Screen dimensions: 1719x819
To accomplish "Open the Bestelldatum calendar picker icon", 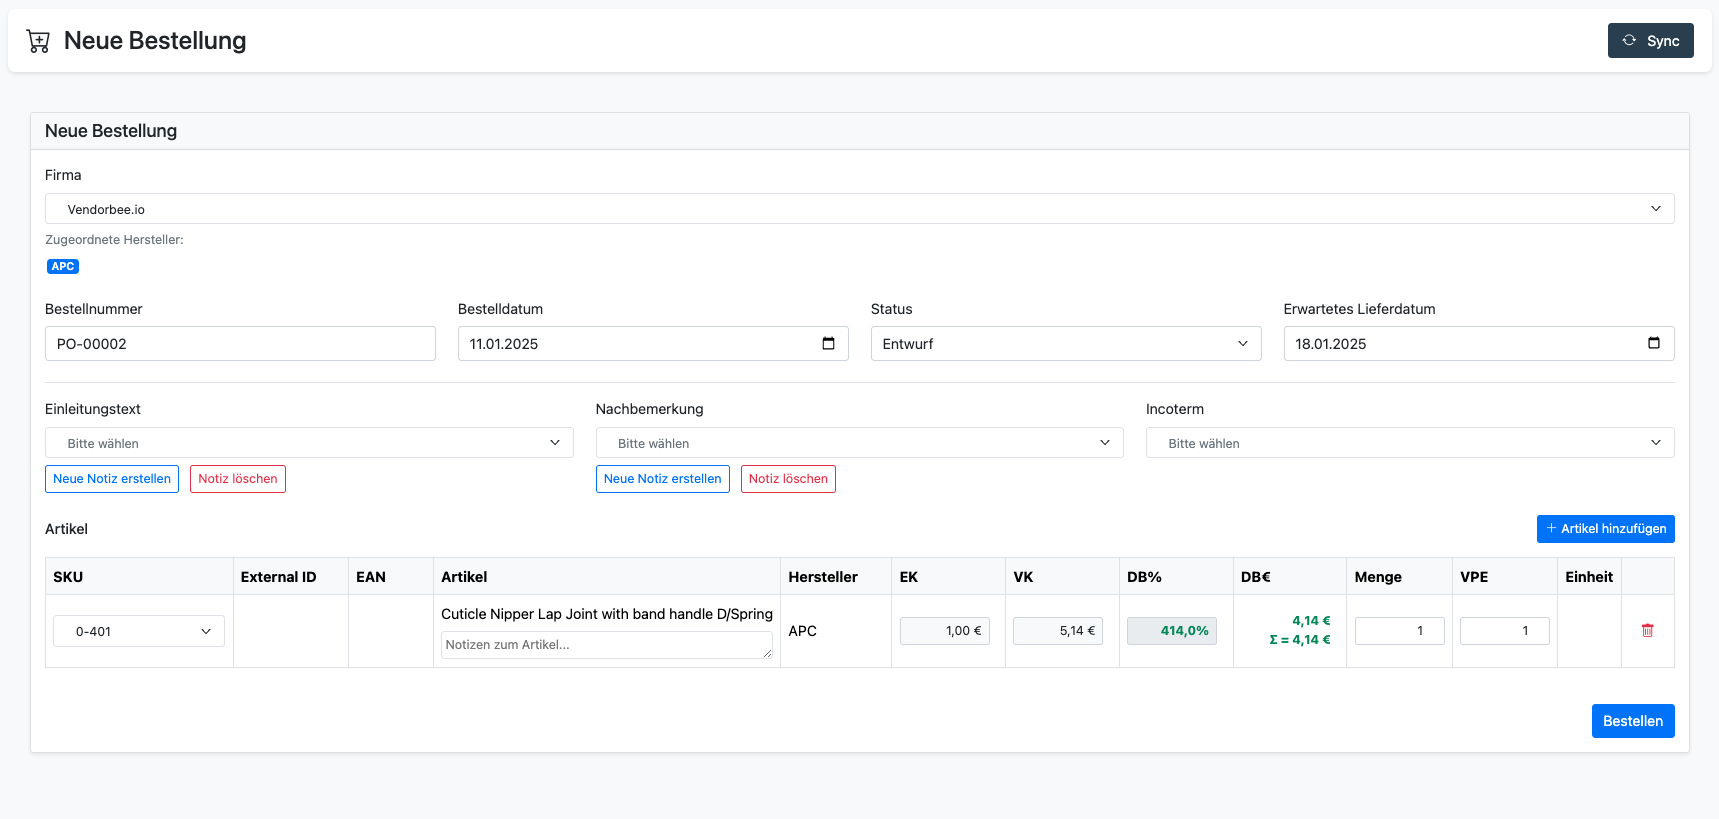I will click(828, 344).
